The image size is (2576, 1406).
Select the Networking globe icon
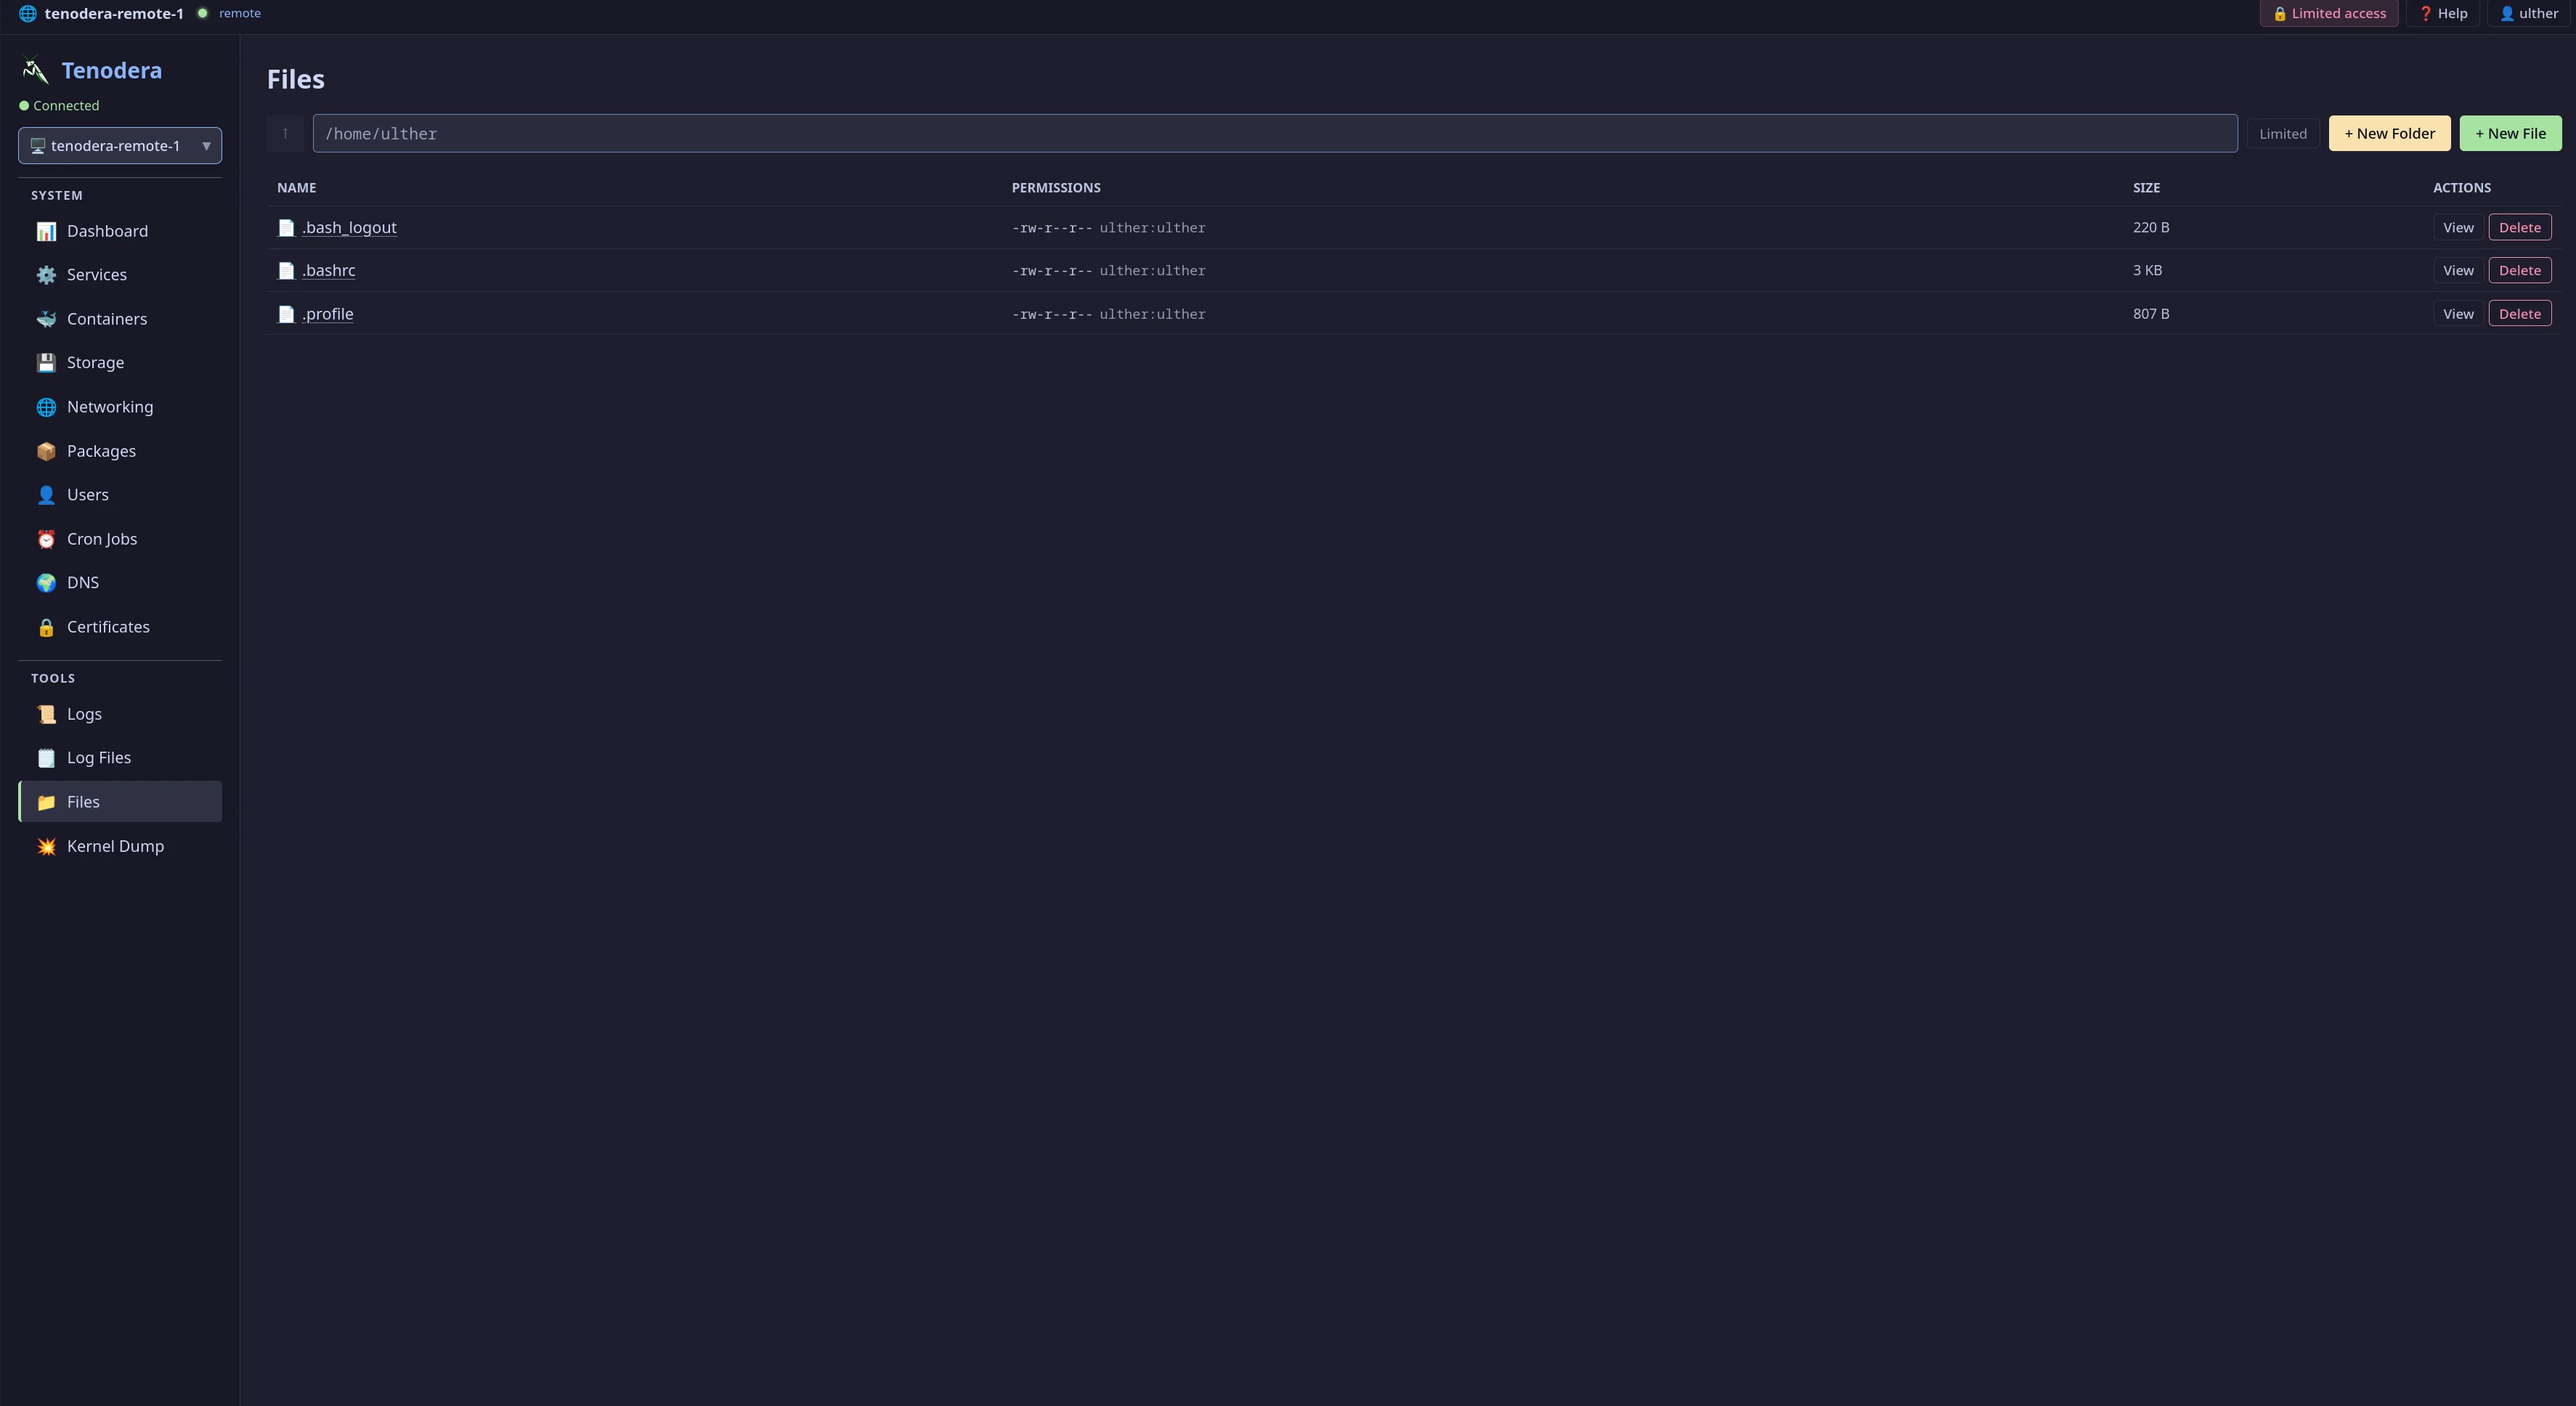46,407
